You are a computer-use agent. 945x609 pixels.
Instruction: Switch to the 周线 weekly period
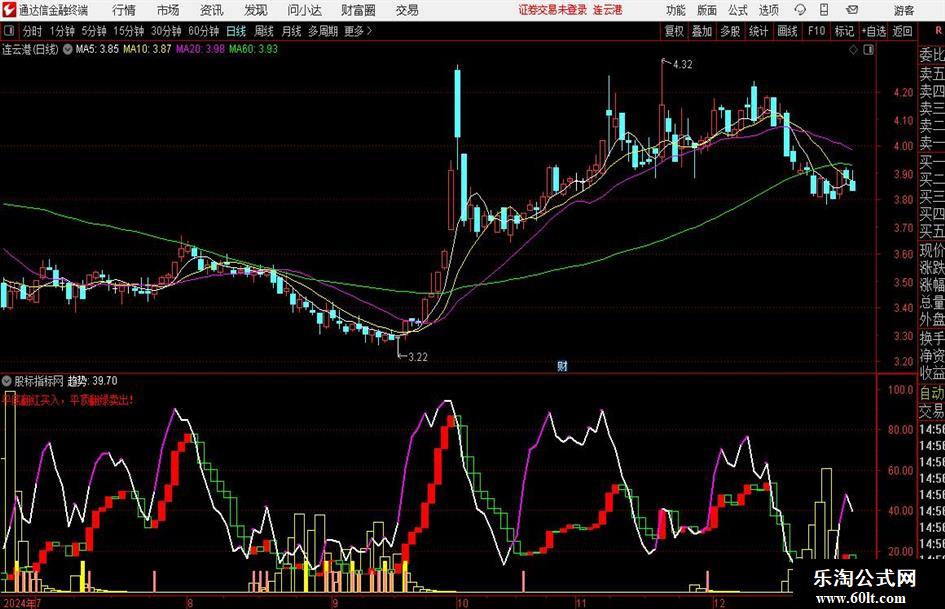click(x=263, y=31)
